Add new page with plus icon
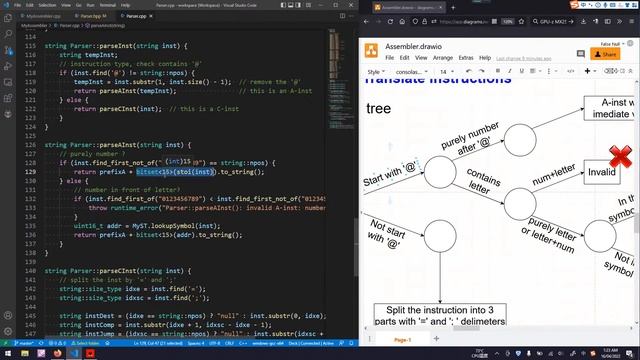 [436, 338]
